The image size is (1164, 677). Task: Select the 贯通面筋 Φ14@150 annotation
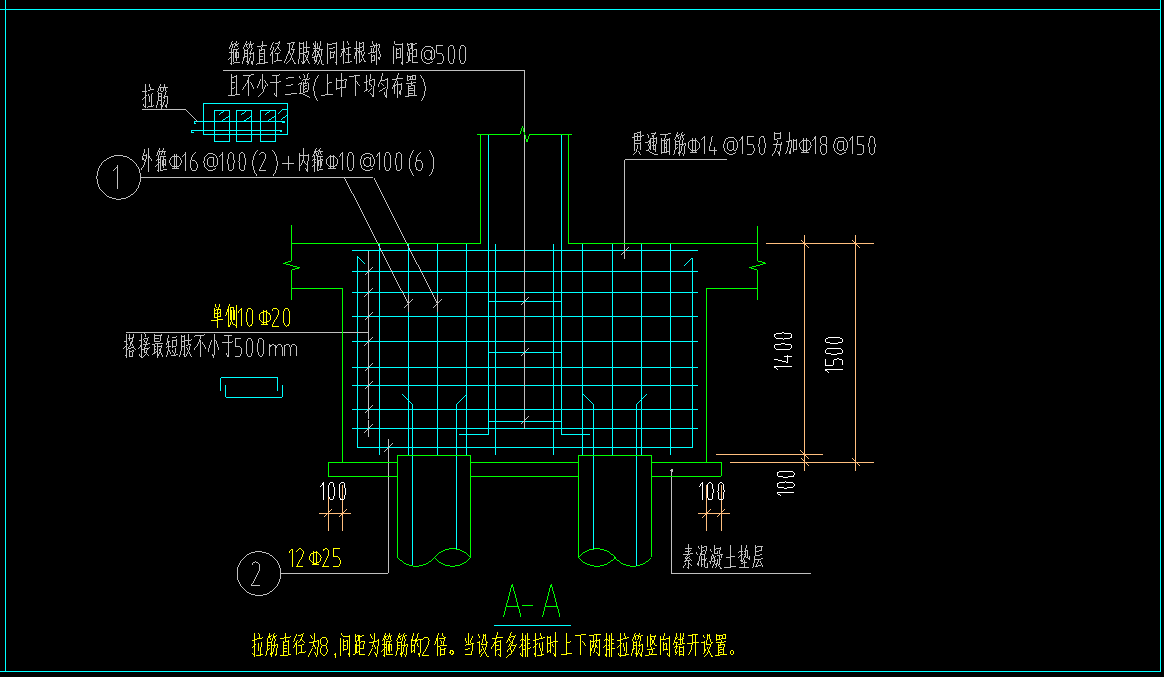(753, 145)
